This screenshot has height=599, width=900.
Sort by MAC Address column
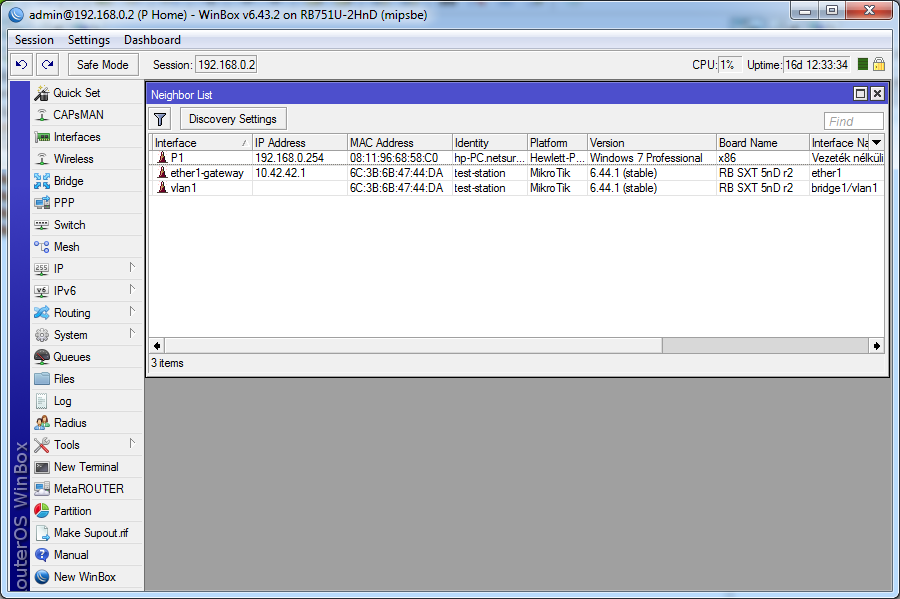click(399, 142)
